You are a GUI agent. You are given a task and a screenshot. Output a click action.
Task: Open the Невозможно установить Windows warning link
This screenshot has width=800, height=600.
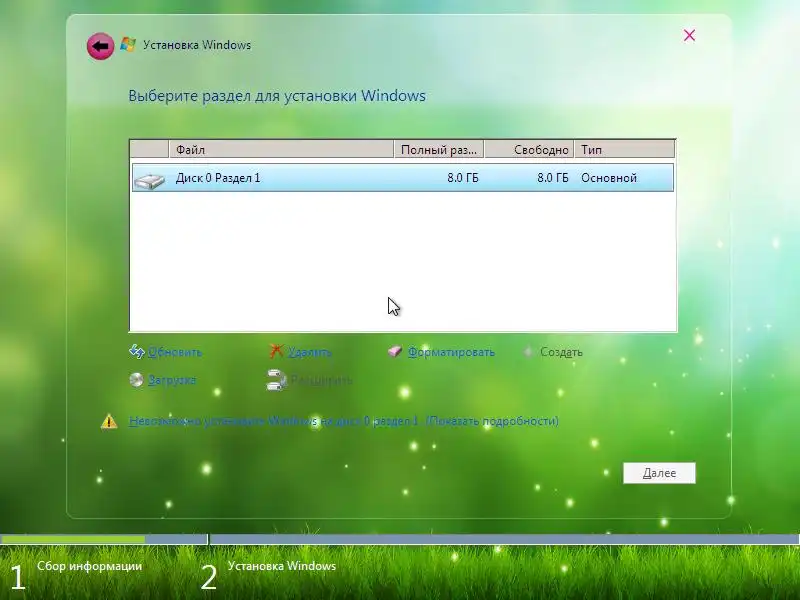[x=343, y=421]
